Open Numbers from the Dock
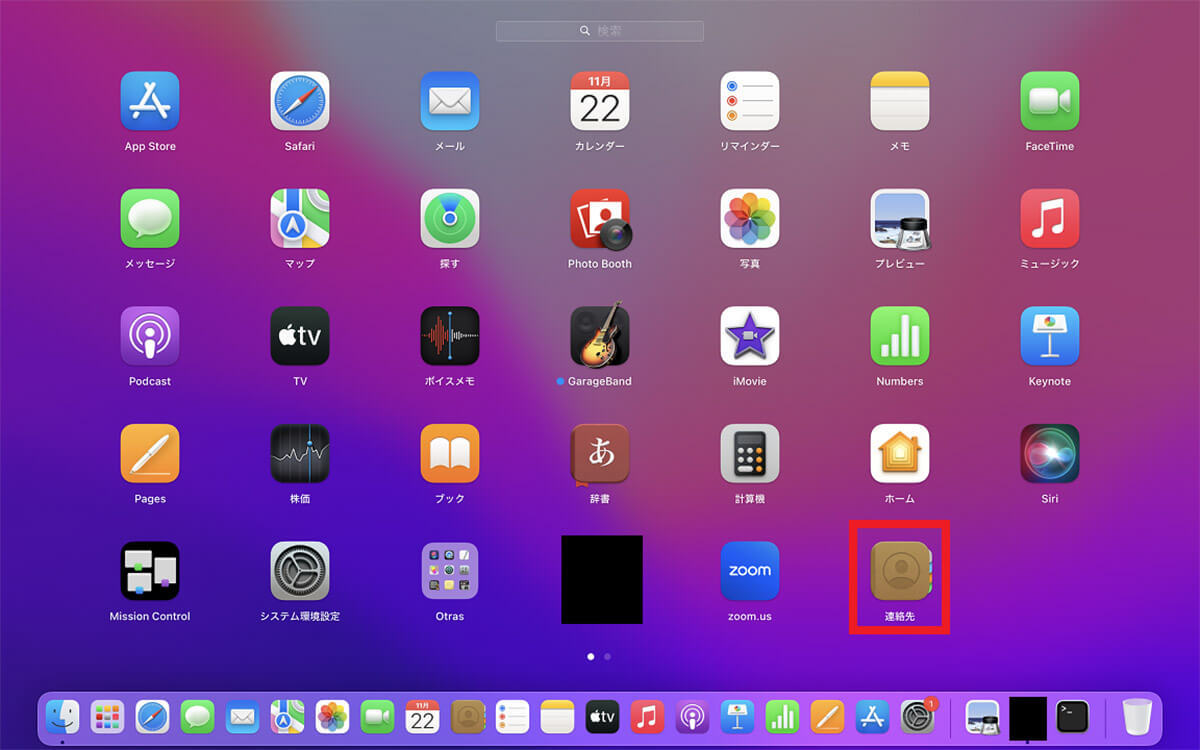Image resolution: width=1200 pixels, height=750 pixels. tap(782, 716)
